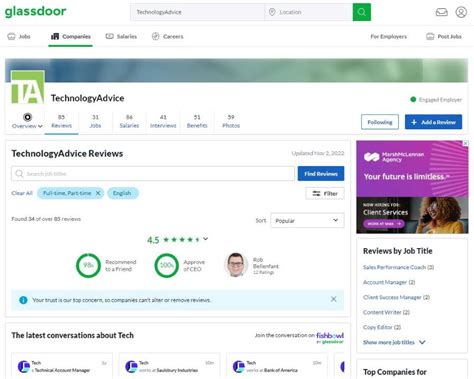Open the inbox notifications icon
474x379 pixels.
pos(442,12)
